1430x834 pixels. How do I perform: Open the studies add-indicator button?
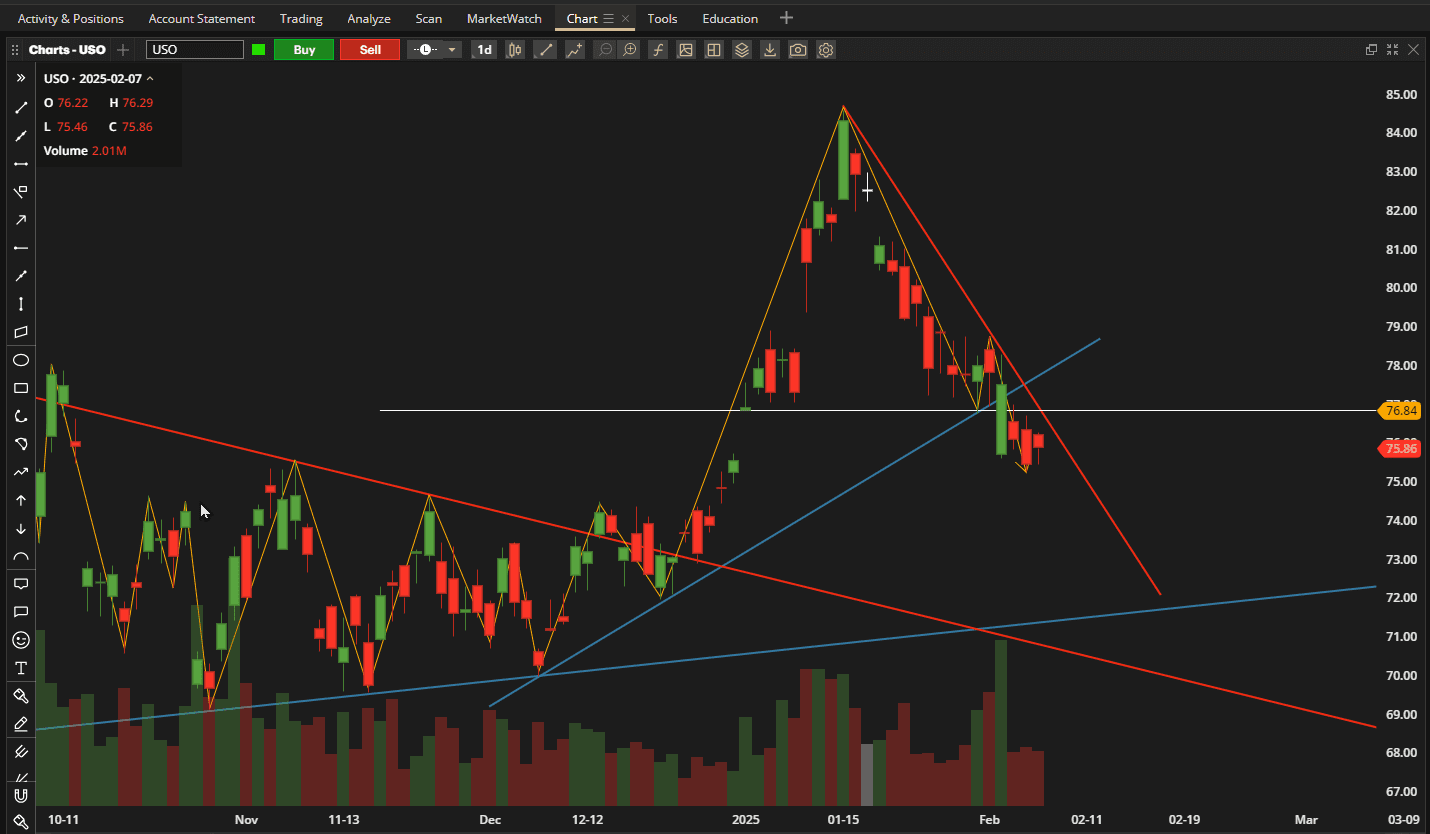pos(575,49)
